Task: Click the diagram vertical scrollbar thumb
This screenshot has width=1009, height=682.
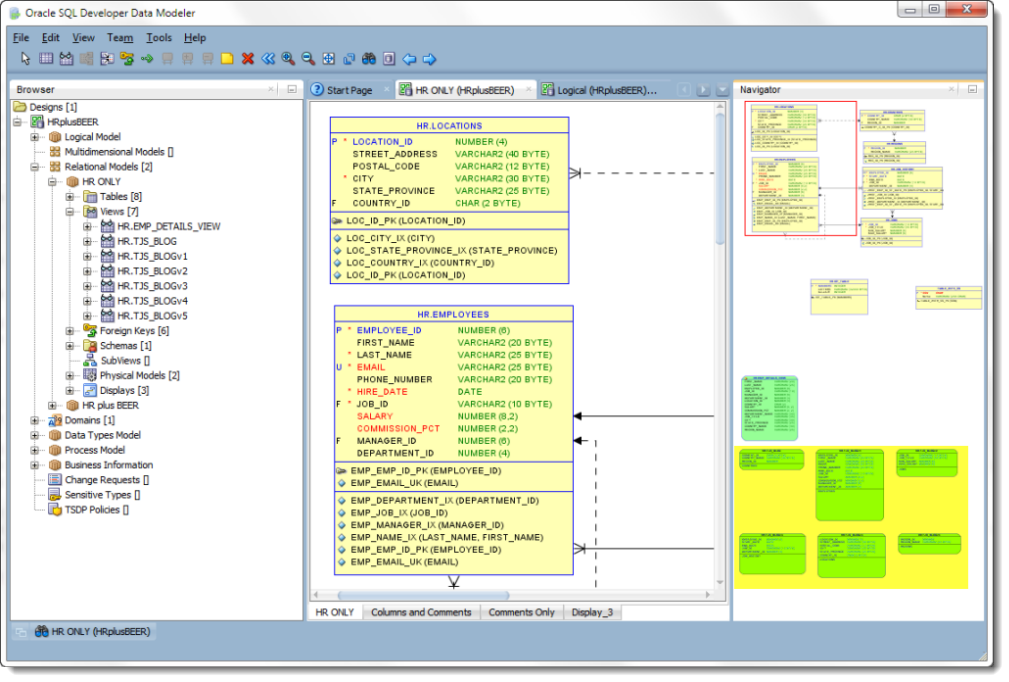Action: click(721, 178)
